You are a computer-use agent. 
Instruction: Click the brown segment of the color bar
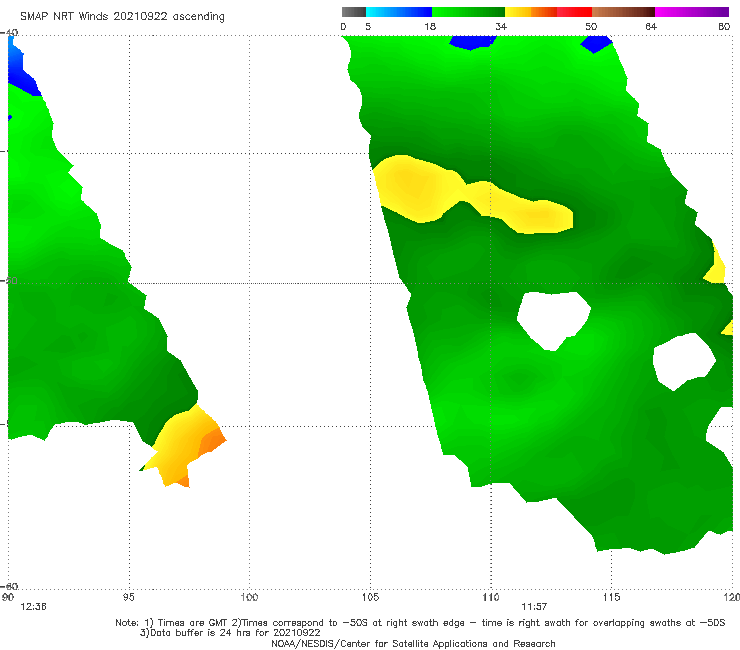tap(623, 12)
